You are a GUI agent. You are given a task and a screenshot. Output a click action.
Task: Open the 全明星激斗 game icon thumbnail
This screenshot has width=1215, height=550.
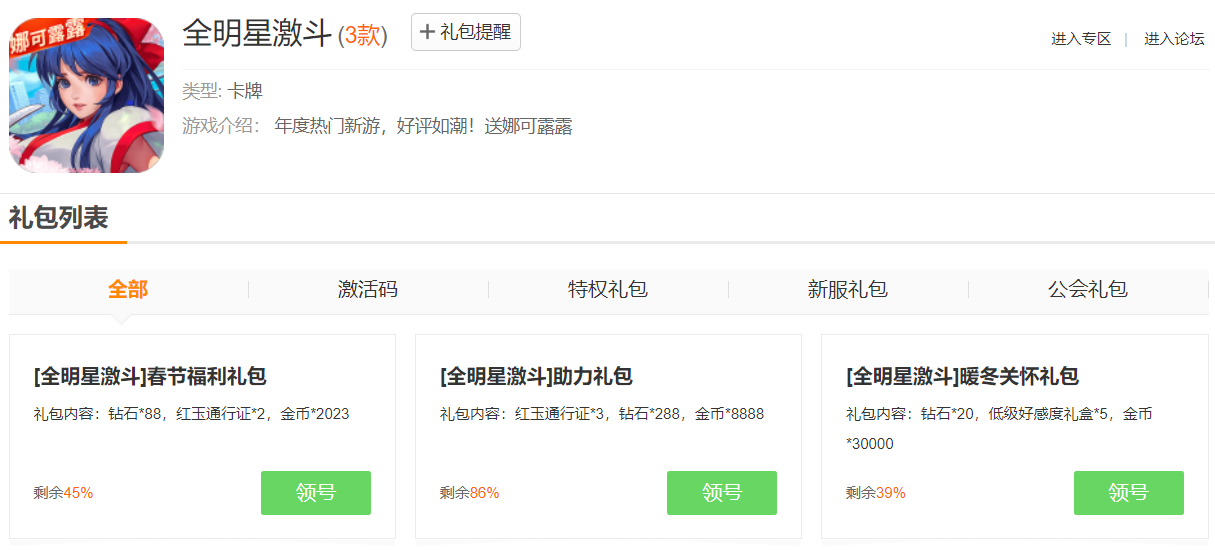coord(86,95)
